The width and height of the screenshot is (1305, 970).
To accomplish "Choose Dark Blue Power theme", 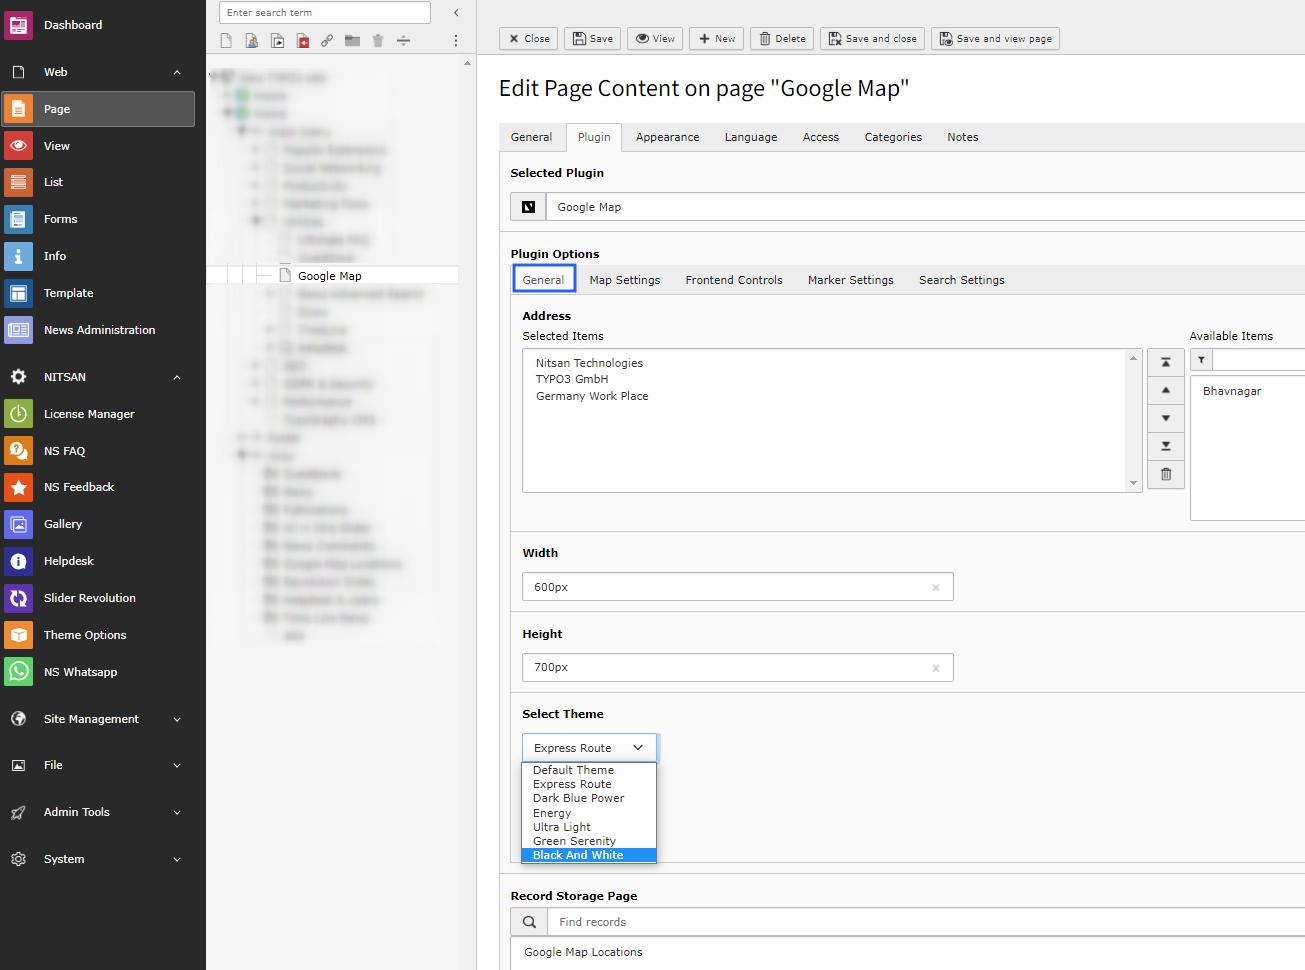I will [x=589, y=798].
